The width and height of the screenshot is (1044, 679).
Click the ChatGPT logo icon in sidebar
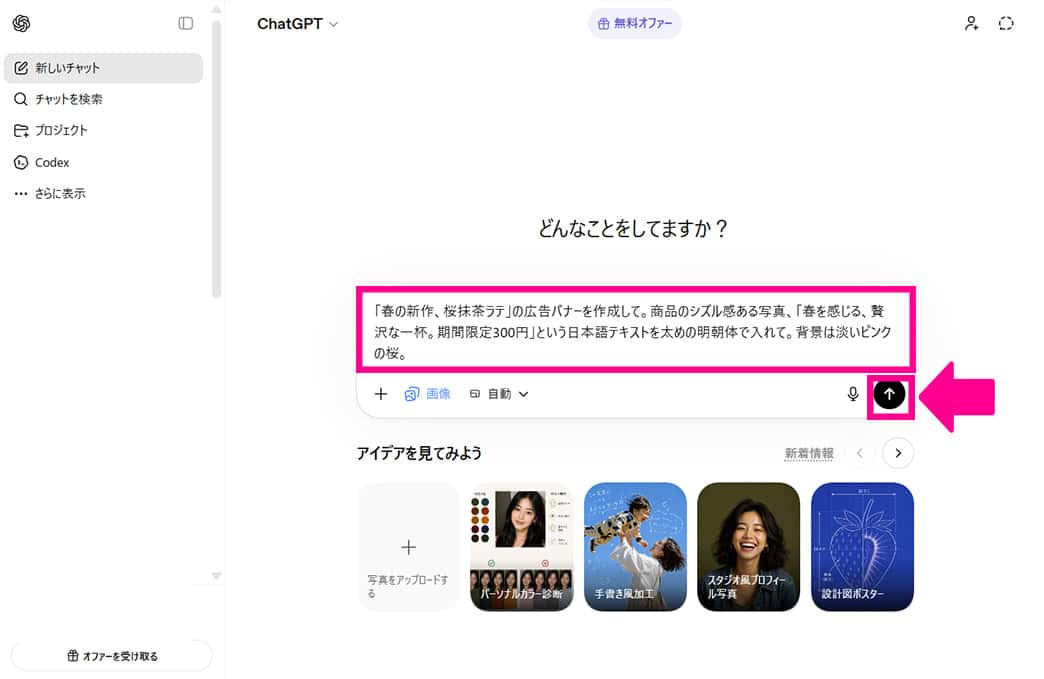coord(21,24)
